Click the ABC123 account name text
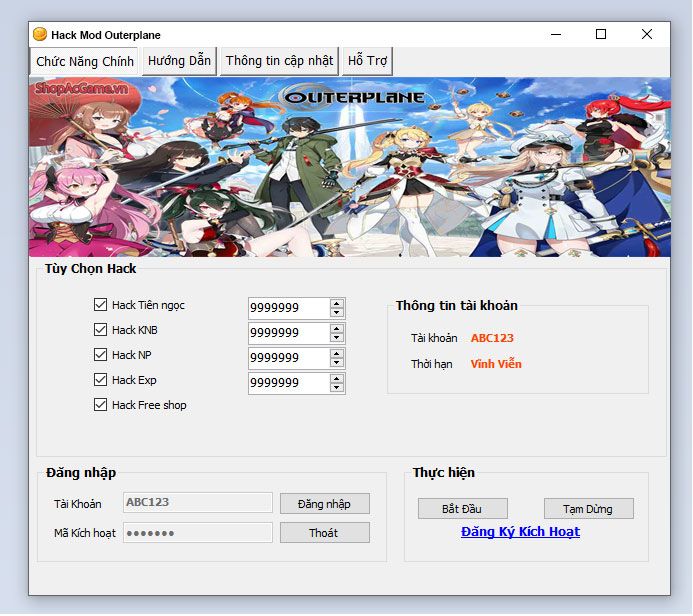 click(x=492, y=338)
